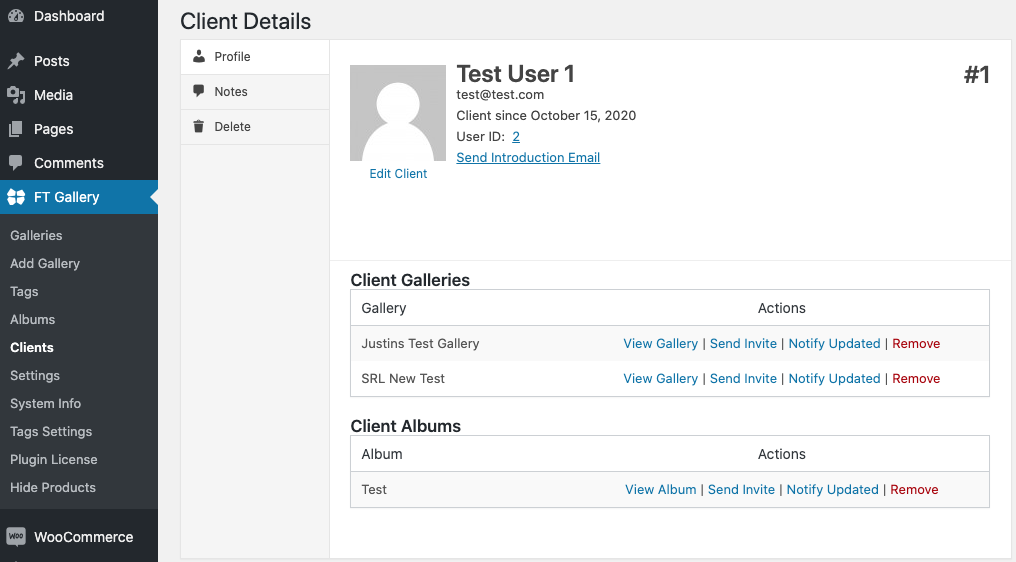Open the System Info page
The height and width of the screenshot is (562, 1016).
pyautogui.click(x=45, y=403)
